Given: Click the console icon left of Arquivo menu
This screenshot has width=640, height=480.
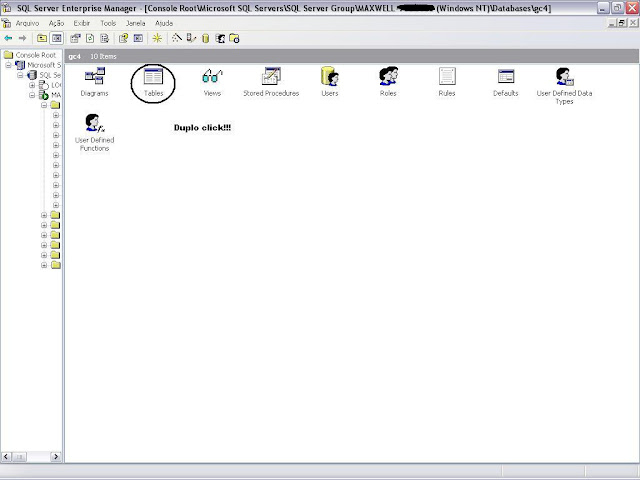Looking at the screenshot, I should [6, 23].
